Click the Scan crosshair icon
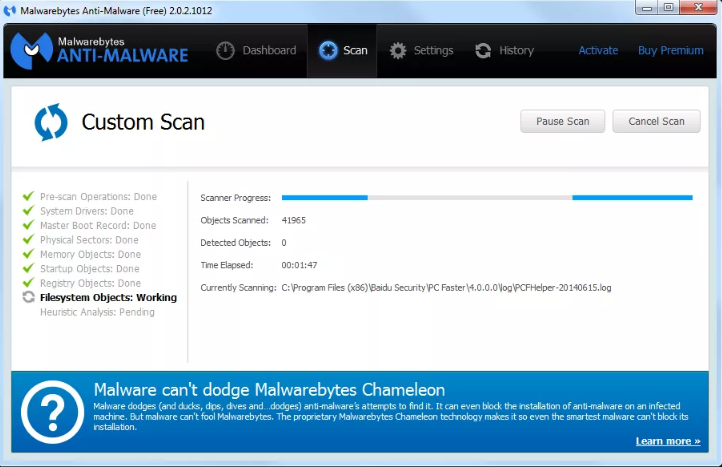Screen dimensions: 722x467 click(328, 50)
